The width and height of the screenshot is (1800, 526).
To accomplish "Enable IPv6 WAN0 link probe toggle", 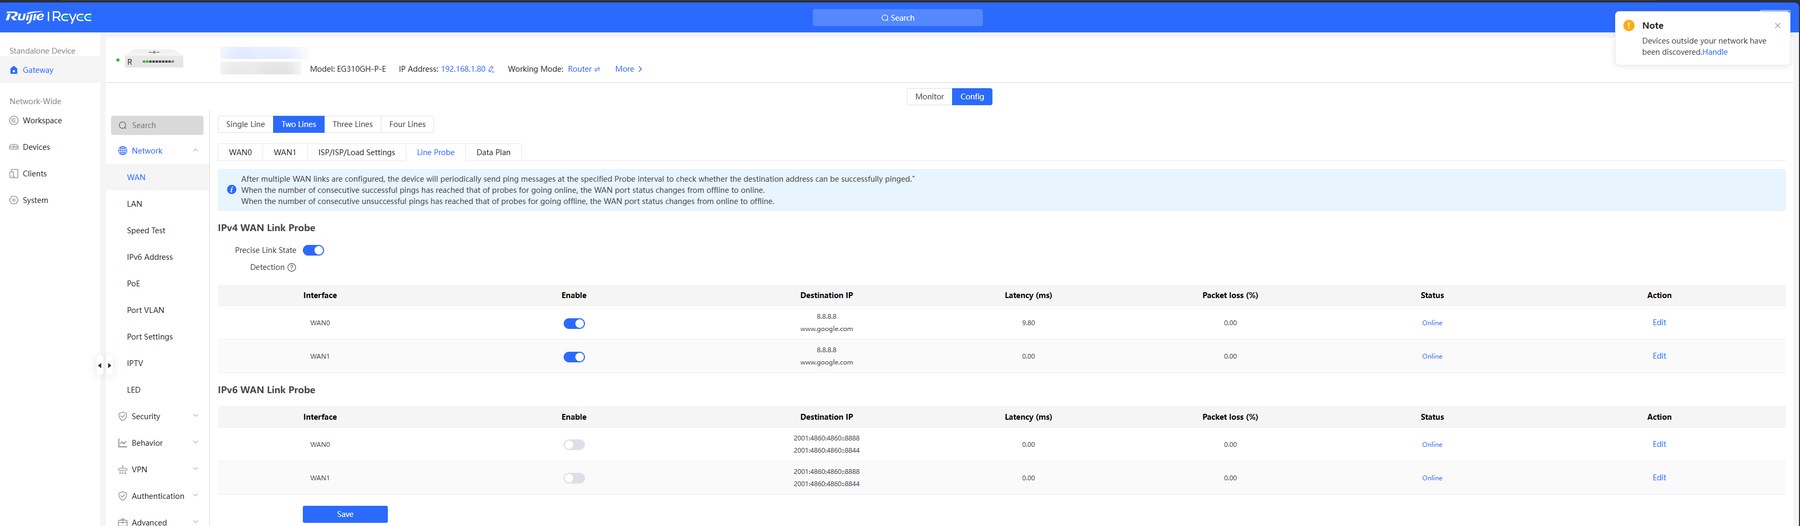I will [x=574, y=445].
